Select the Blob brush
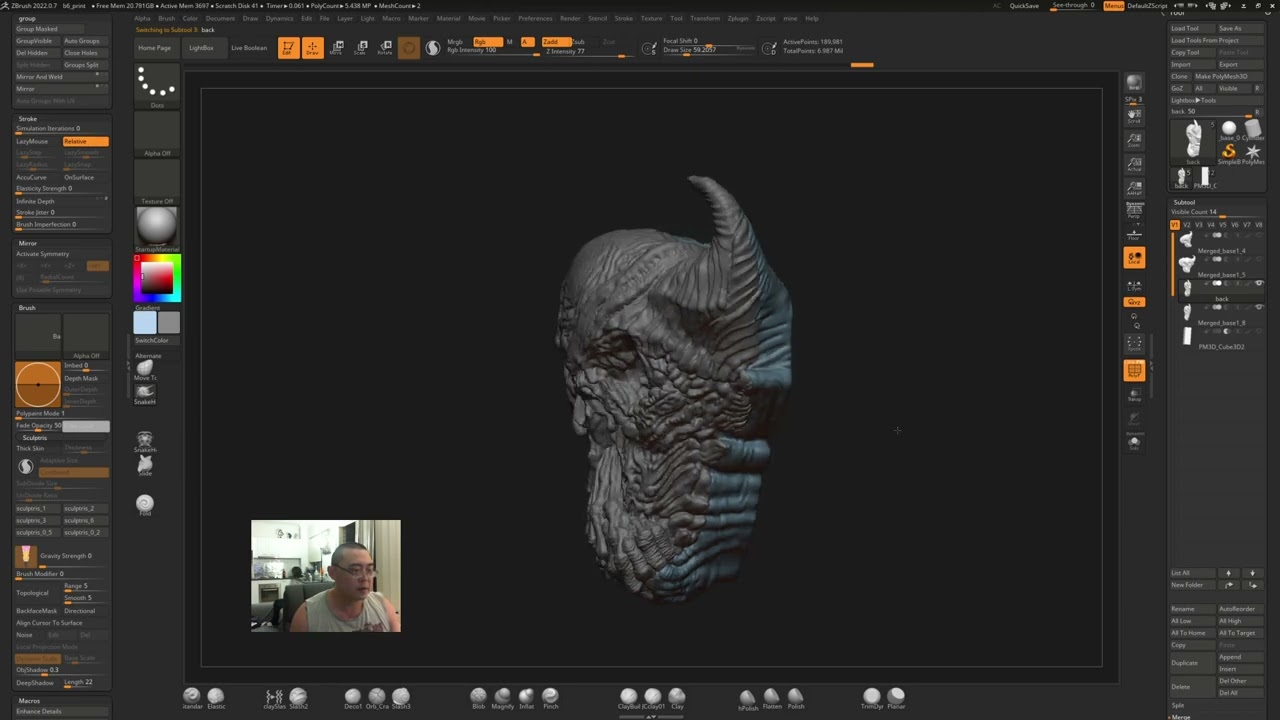Image resolution: width=1280 pixels, height=720 pixels. coord(478,698)
